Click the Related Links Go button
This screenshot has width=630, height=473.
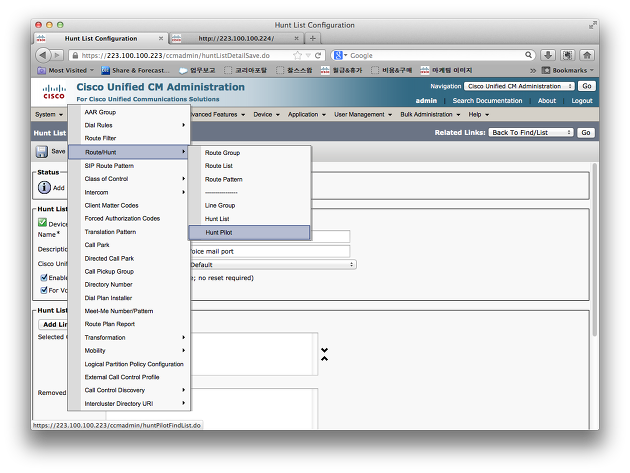(x=586, y=132)
